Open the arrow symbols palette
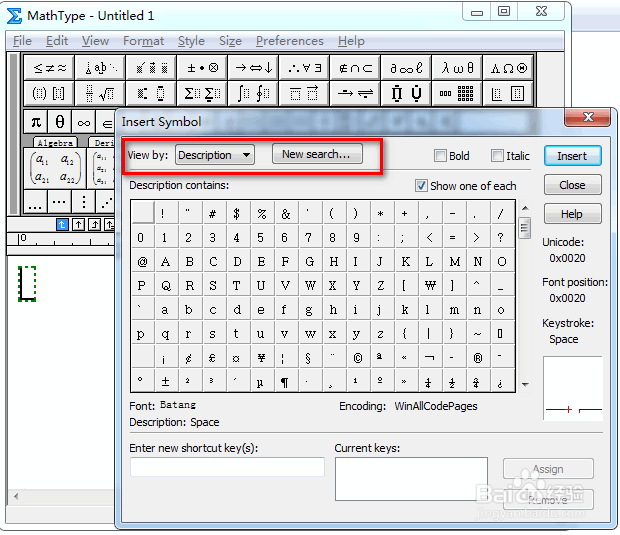Screen dimensions: 620x535 pos(253,68)
